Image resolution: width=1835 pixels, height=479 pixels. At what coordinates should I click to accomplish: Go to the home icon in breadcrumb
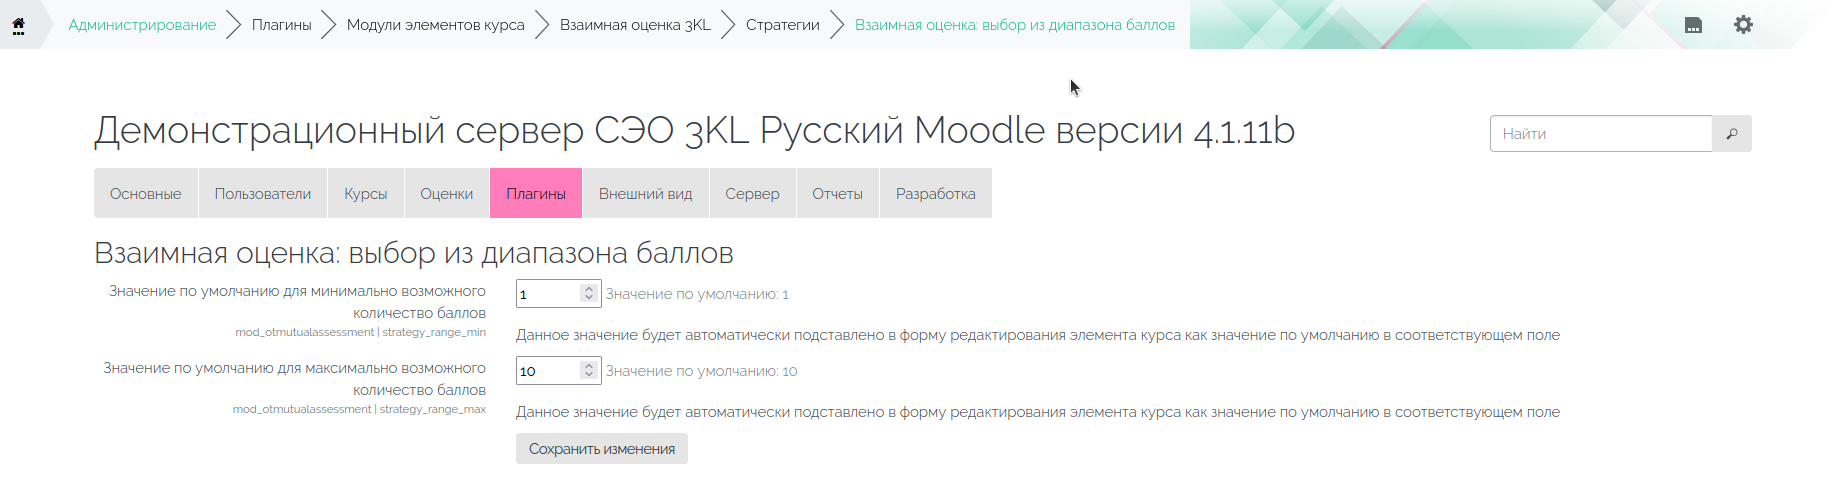[18, 25]
